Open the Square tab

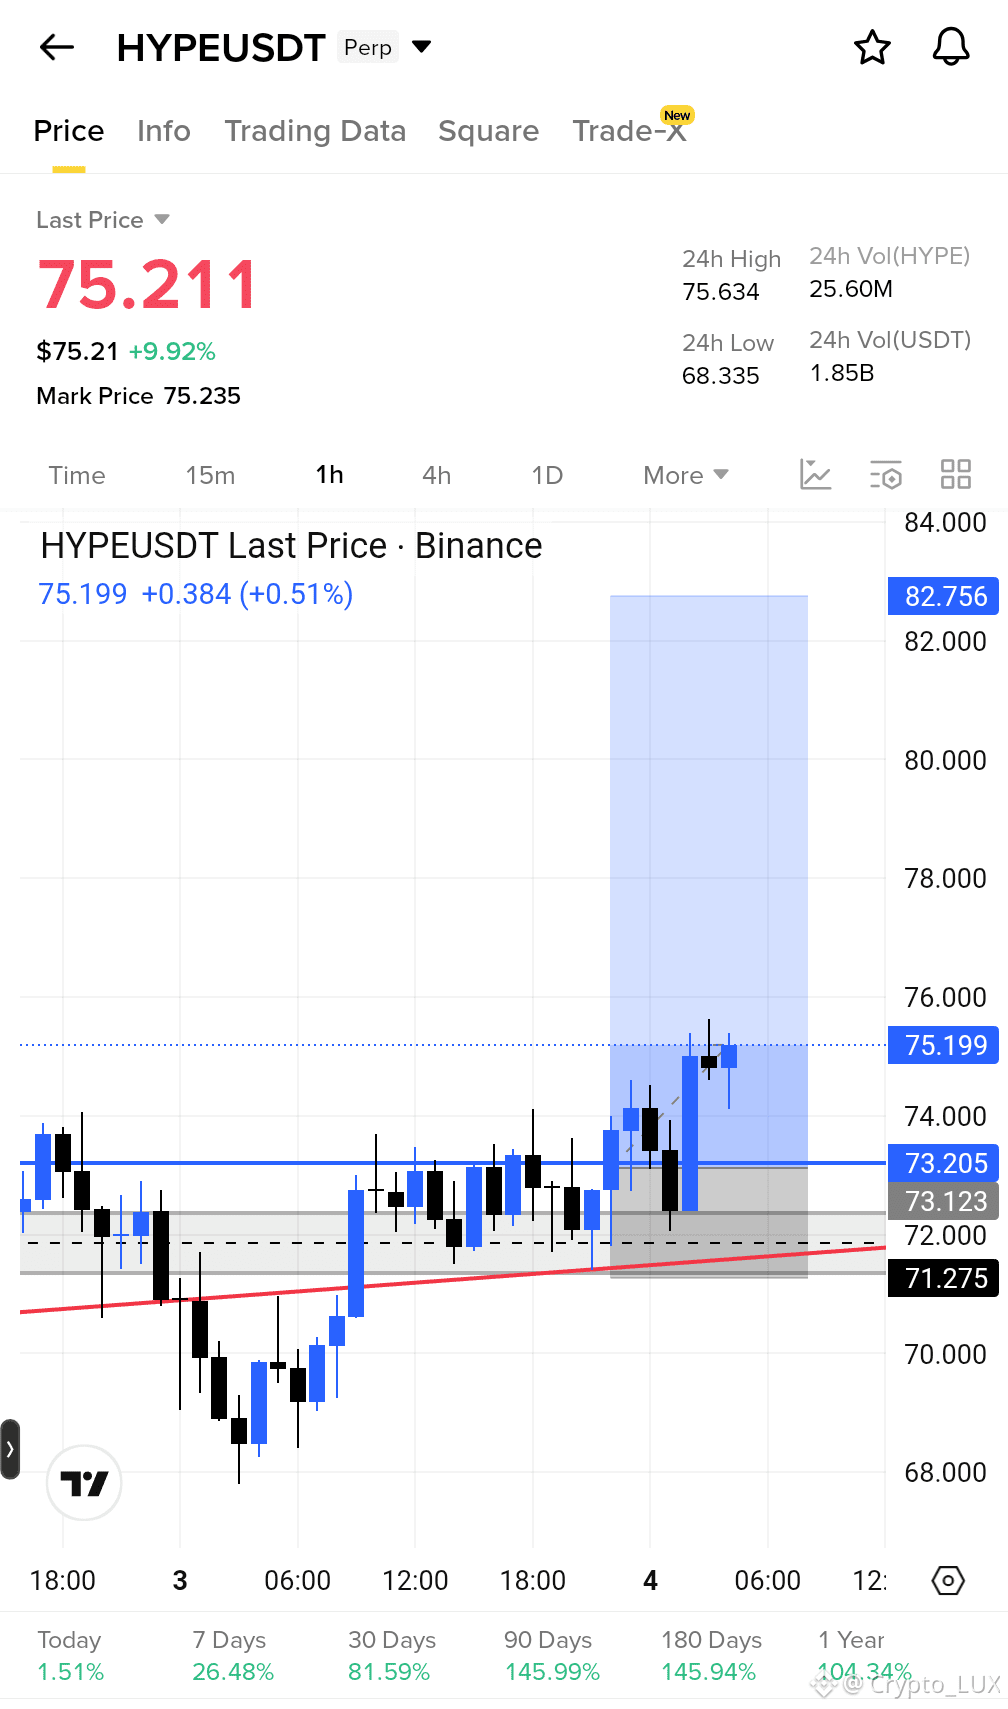pos(488,131)
